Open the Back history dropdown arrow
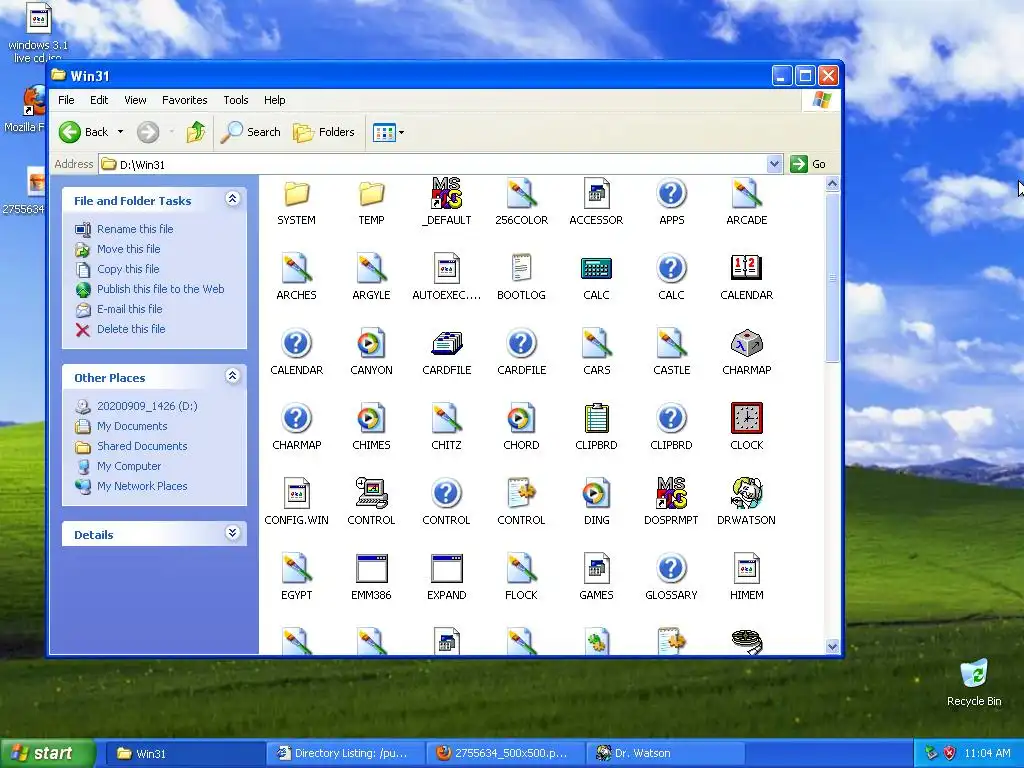1024x768 pixels. (120, 132)
